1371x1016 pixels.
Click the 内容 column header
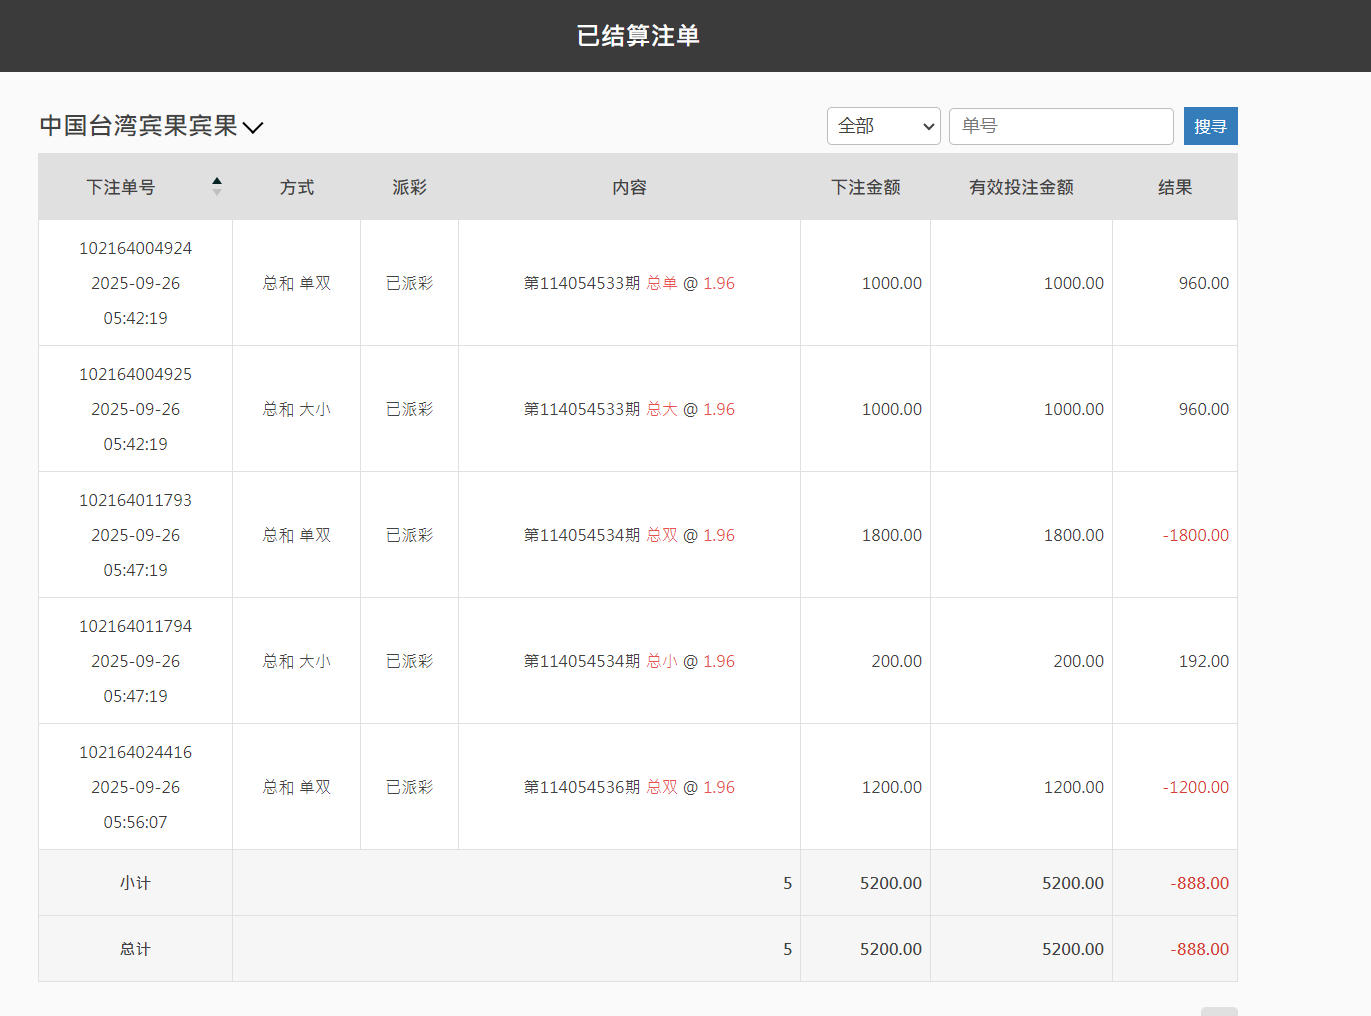tap(628, 186)
